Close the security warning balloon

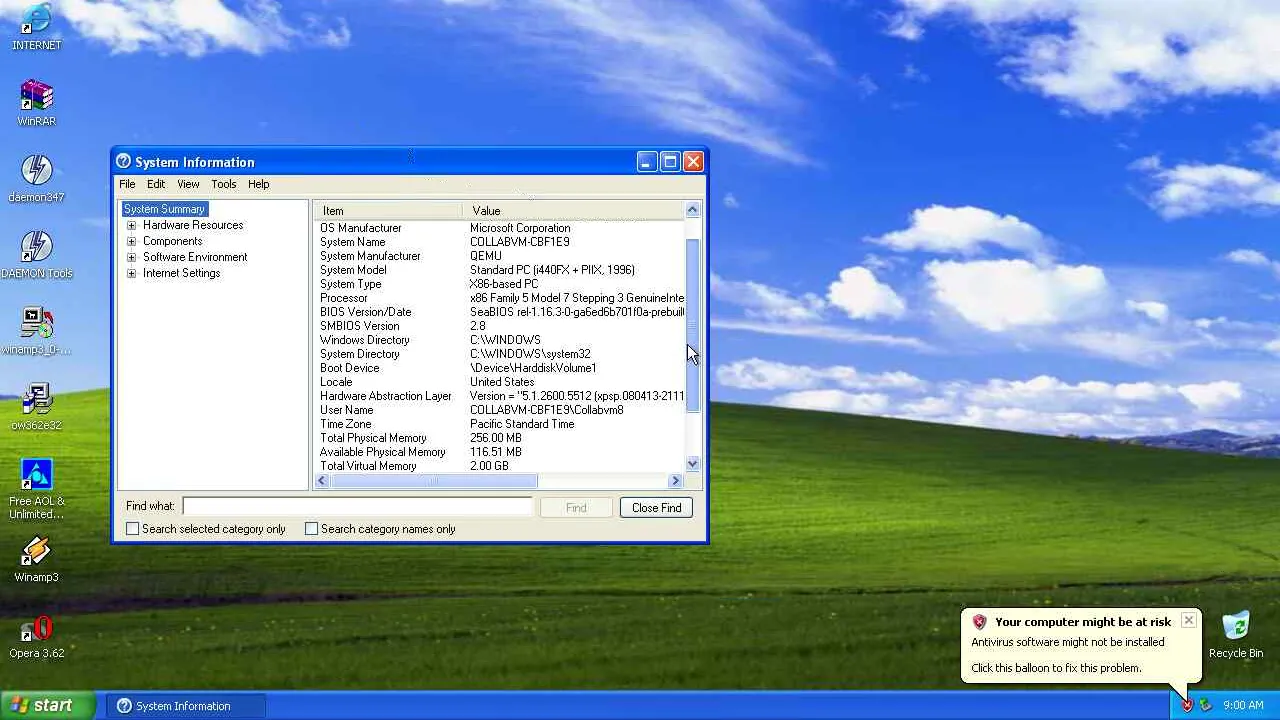pyautogui.click(x=1188, y=620)
